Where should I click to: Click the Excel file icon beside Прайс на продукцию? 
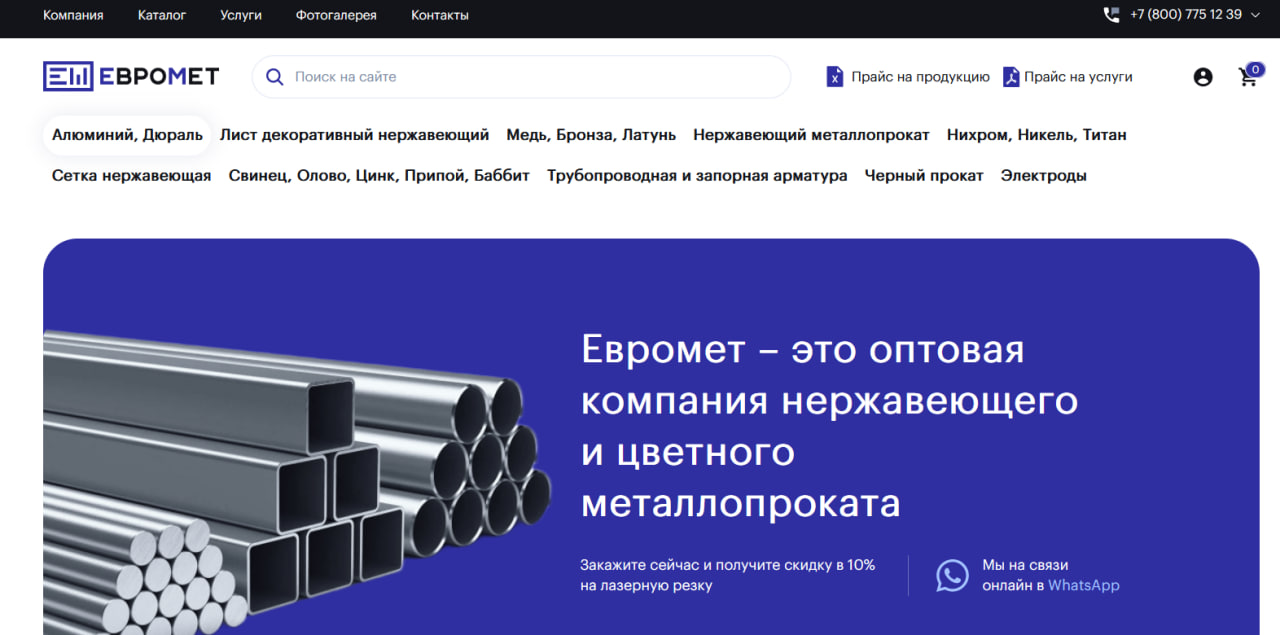click(835, 77)
